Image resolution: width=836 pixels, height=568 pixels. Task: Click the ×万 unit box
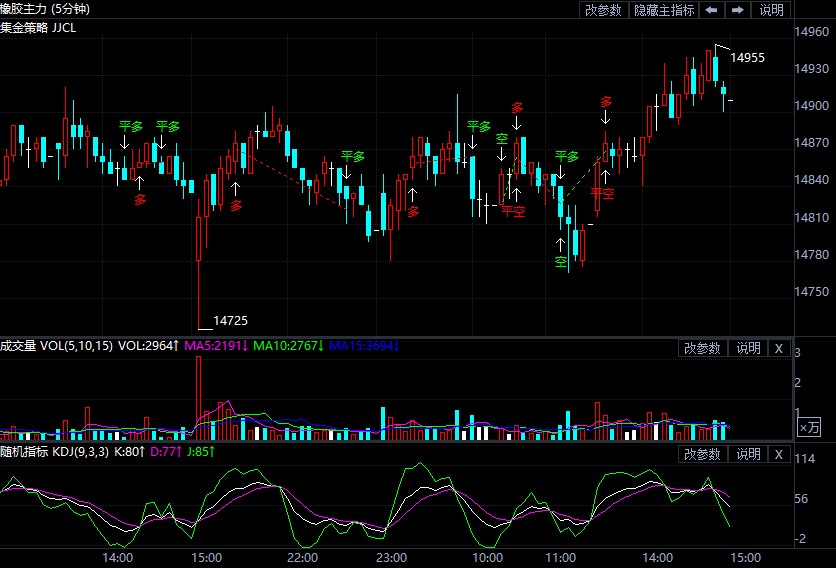(x=808, y=427)
